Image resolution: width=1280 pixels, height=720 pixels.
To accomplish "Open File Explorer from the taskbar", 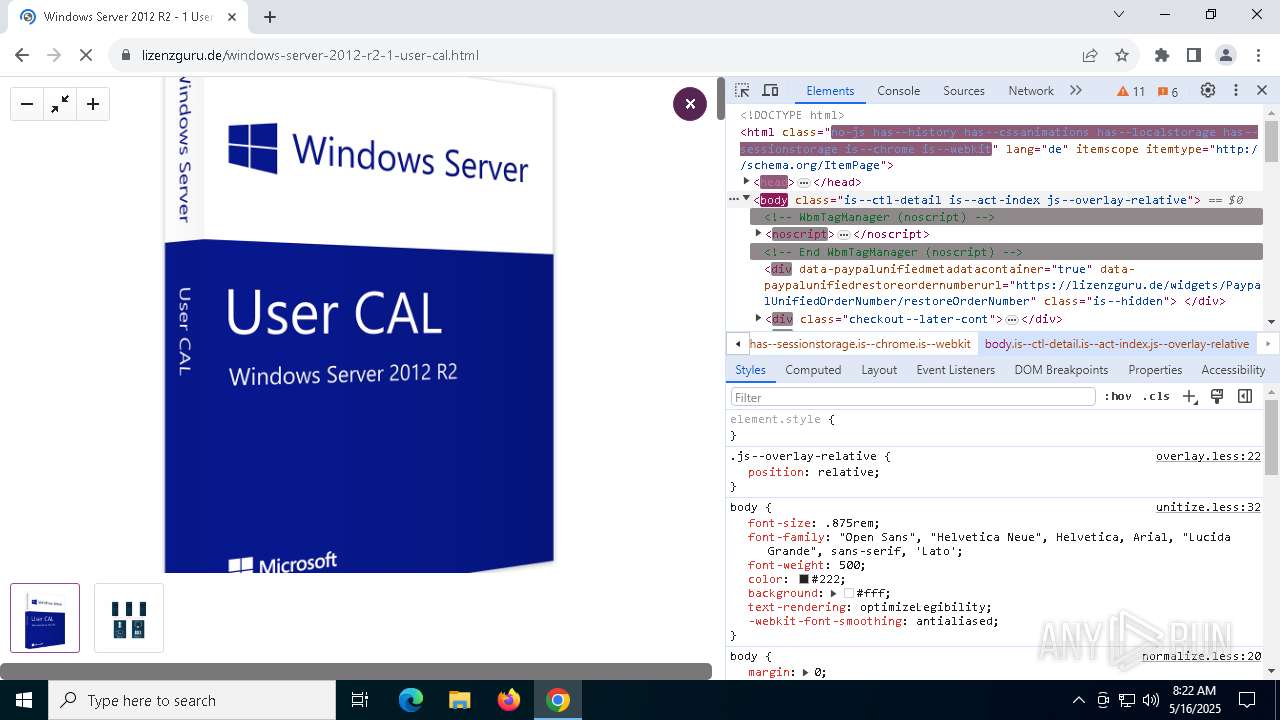I will tap(460, 700).
